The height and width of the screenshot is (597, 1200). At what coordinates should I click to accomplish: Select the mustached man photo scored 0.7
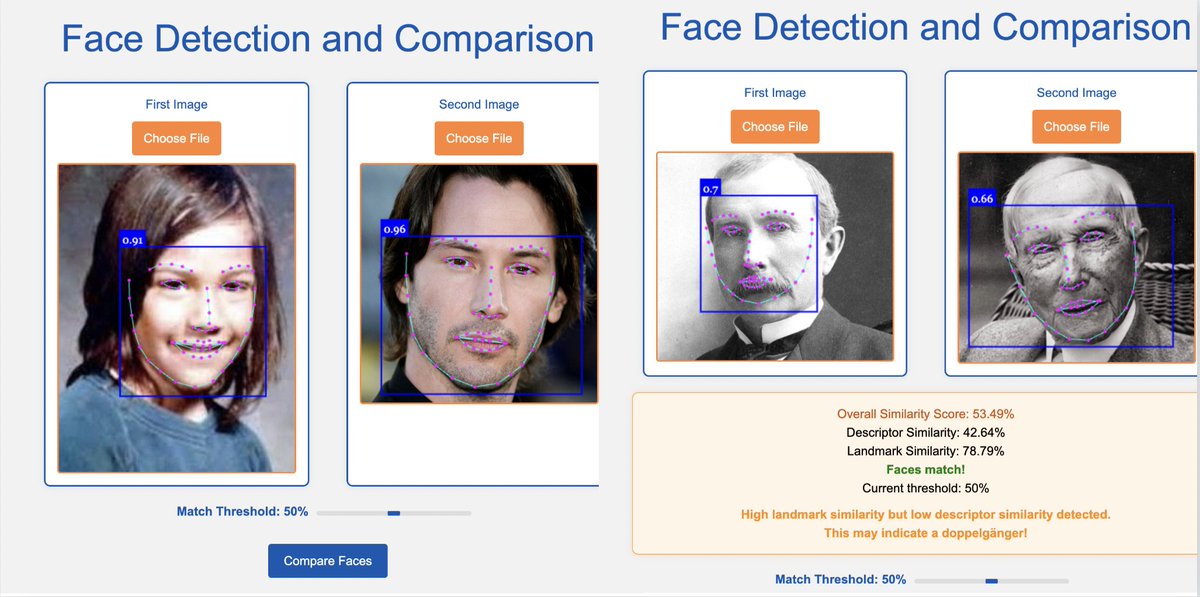(775, 256)
